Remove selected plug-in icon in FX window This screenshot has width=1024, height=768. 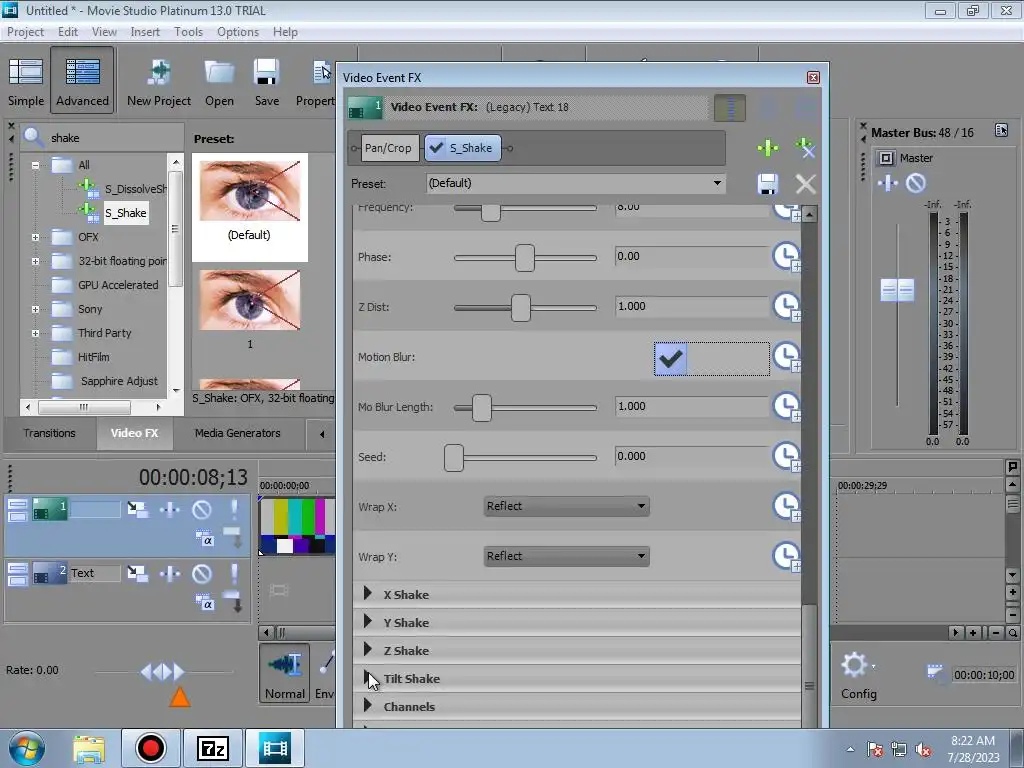pos(805,148)
